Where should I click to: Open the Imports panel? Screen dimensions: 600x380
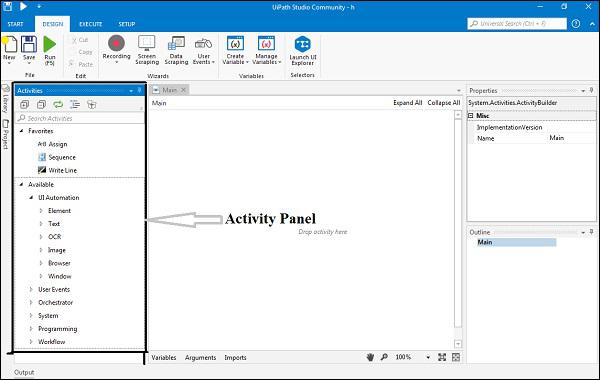click(235, 357)
